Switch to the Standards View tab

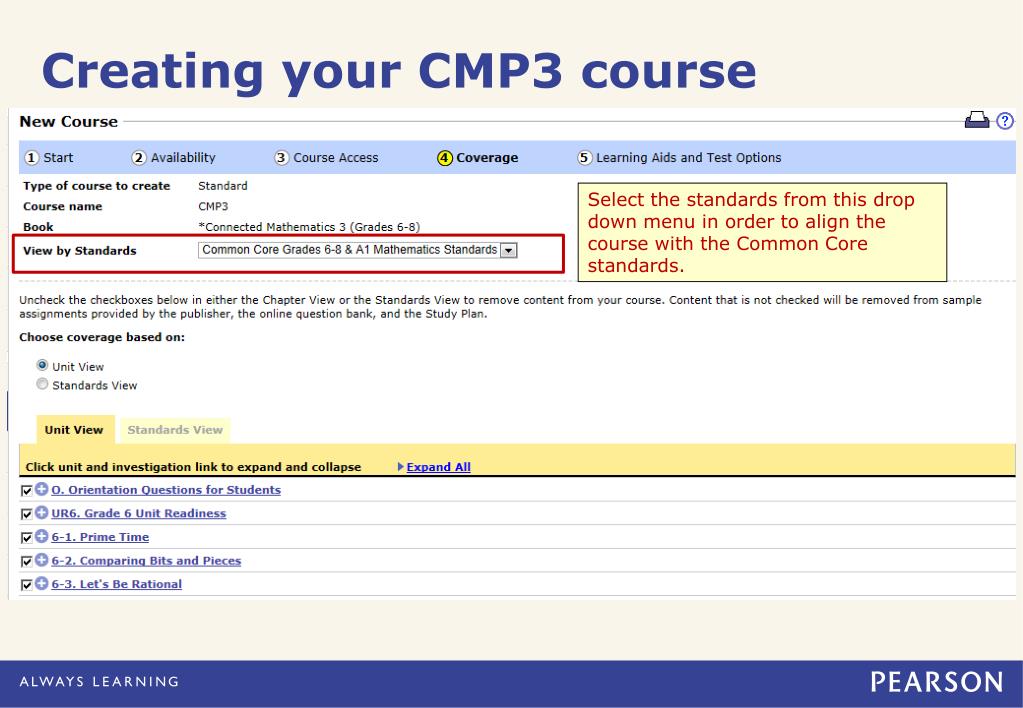click(x=175, y=429)
